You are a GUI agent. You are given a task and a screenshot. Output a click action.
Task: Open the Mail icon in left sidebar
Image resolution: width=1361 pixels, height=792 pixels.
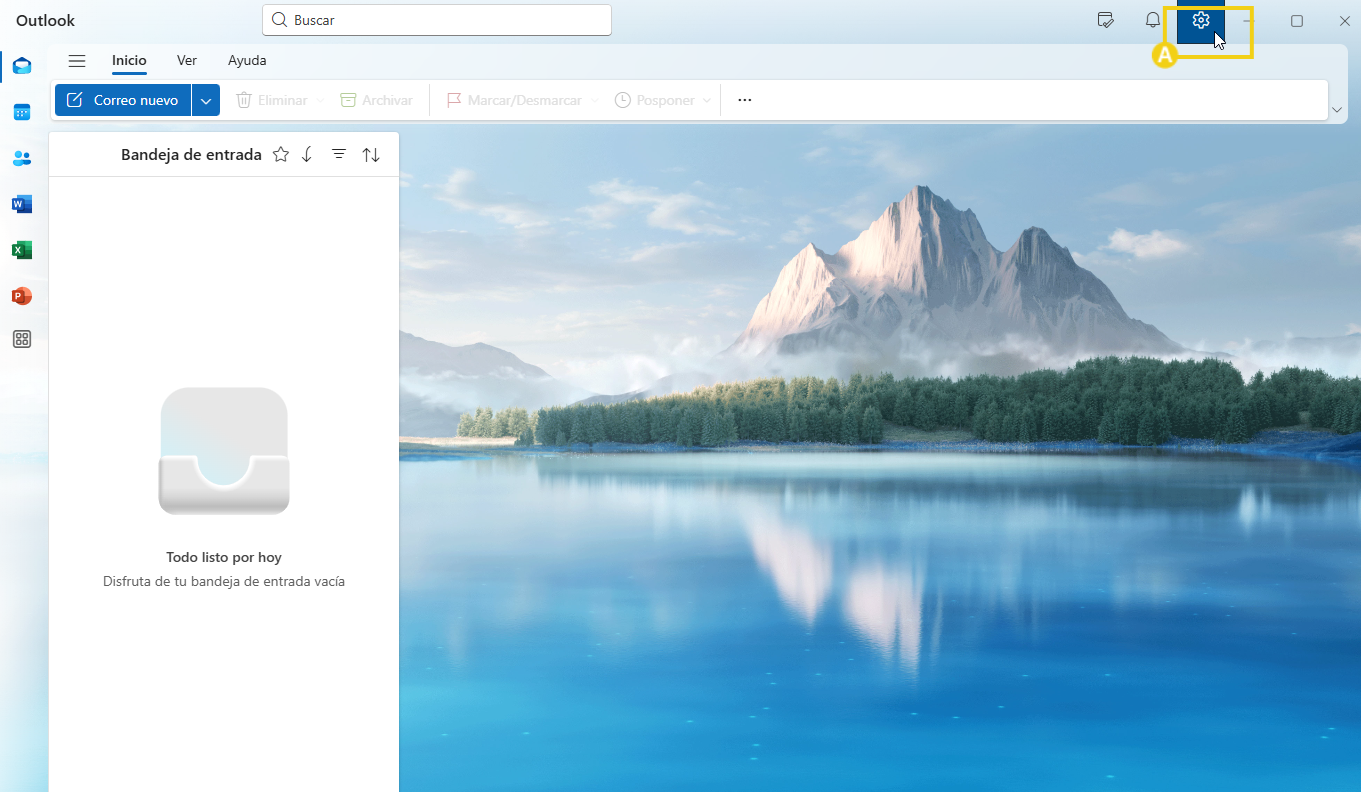[x=22, y=66]
